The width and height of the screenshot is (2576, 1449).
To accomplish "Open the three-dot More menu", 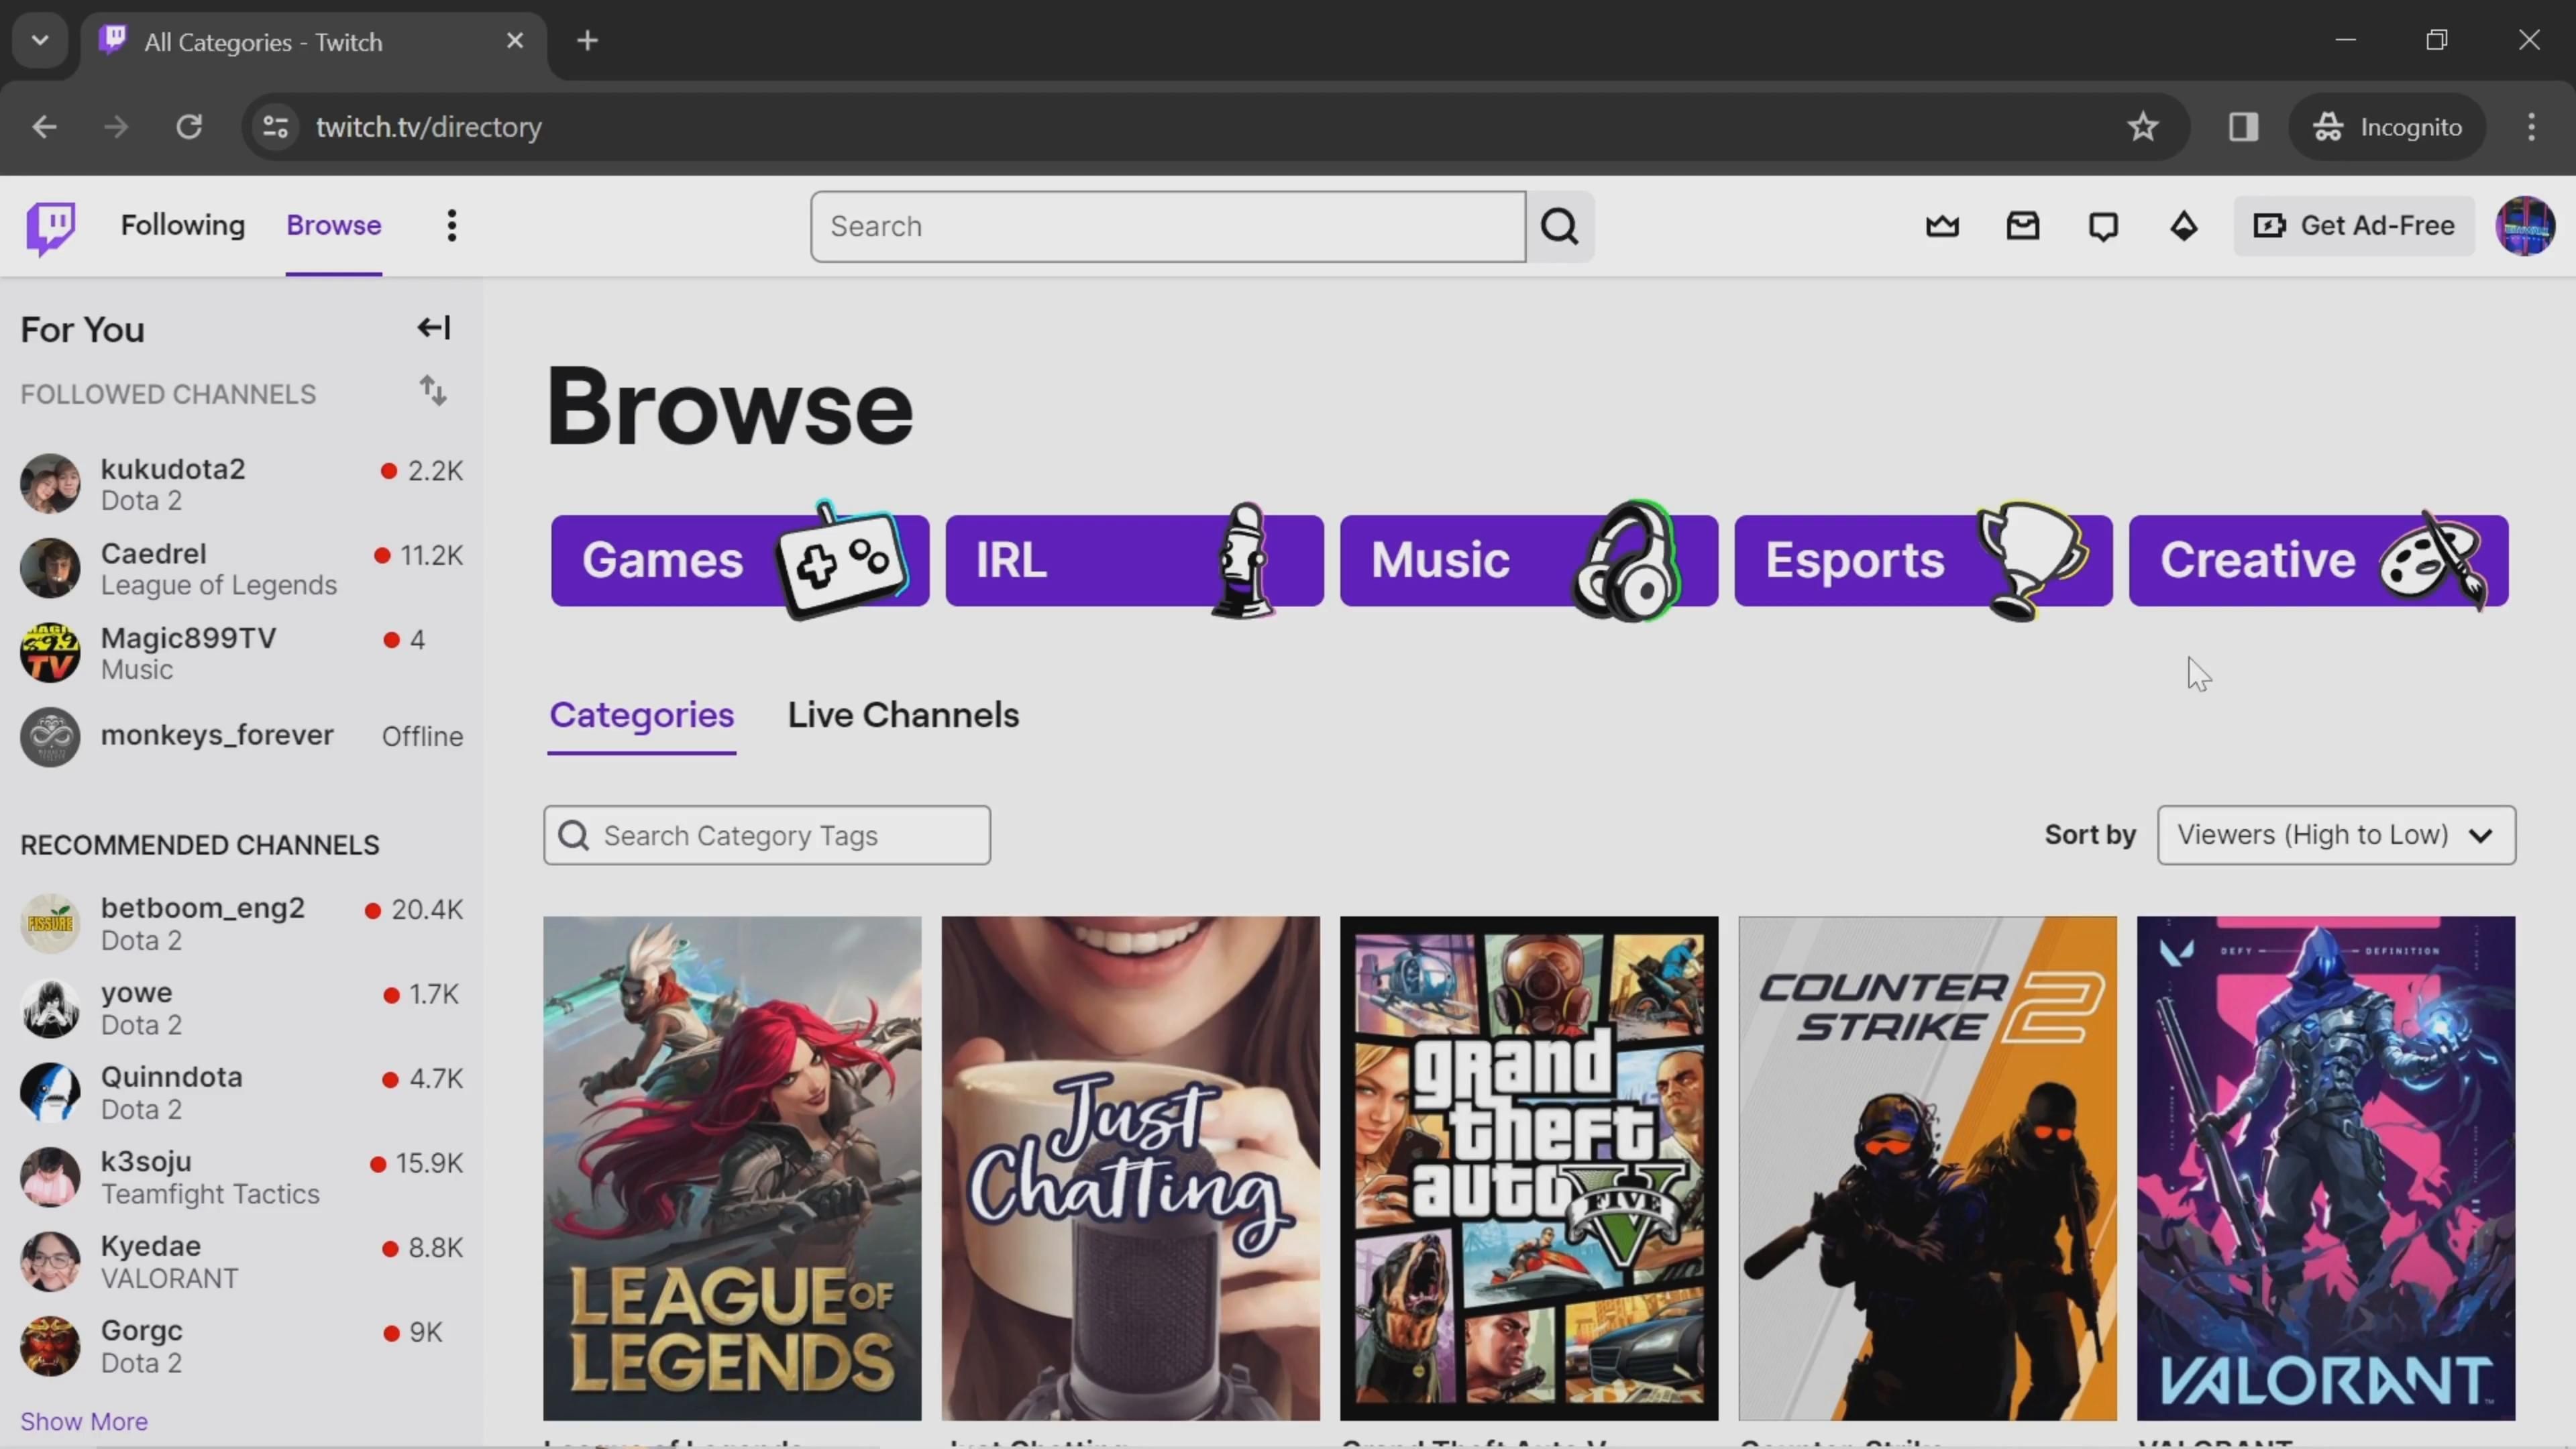I will (x=452, y=226).
